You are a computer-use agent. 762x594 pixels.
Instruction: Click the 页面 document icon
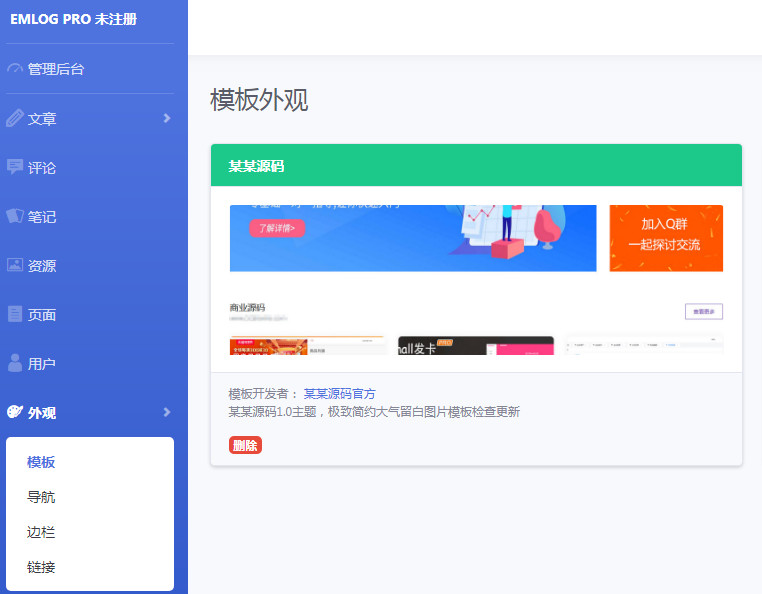[x=15, y=314]
